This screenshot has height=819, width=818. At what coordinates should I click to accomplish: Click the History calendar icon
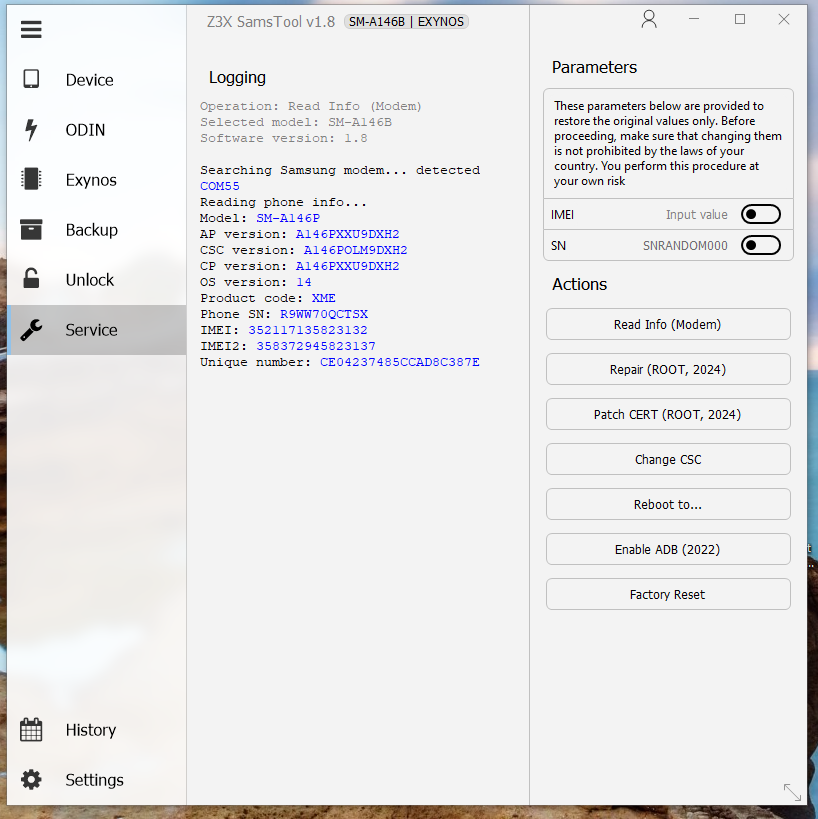coord(31,730)
